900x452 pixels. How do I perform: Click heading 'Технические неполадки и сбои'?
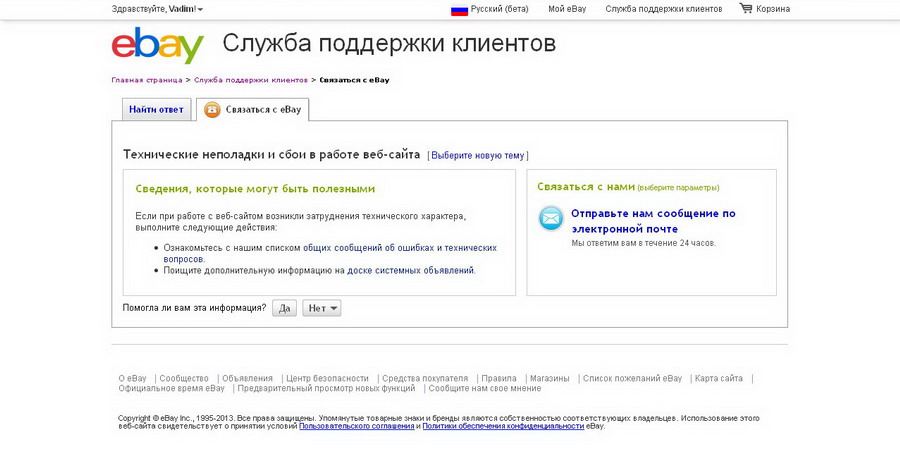(271, 155)
